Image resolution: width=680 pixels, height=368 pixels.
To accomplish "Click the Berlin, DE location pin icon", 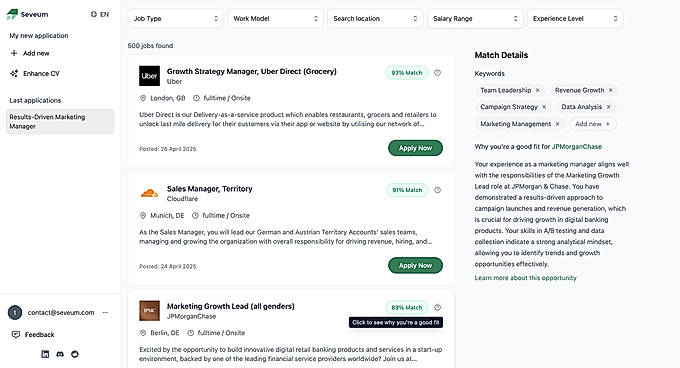I will [143, 333].
